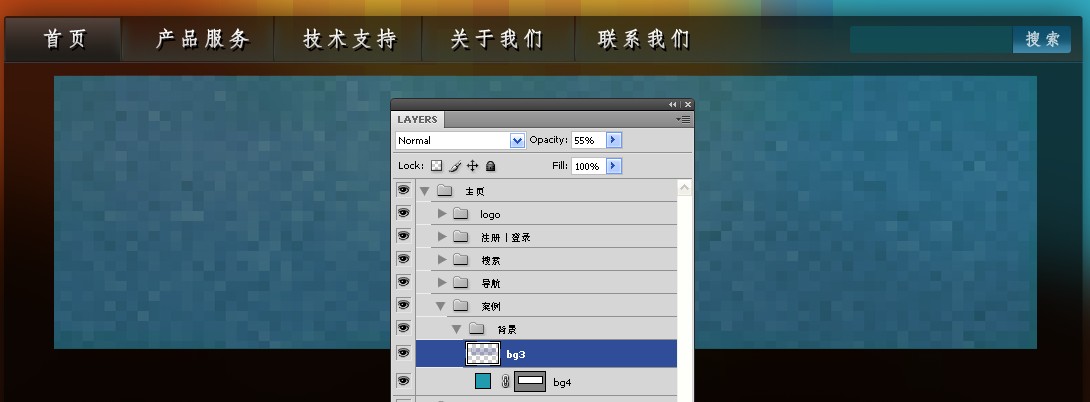The height and width of the screenshot is (402, 1090).
Task: Select the 主页 group folder icon
Action: [445, 191]
